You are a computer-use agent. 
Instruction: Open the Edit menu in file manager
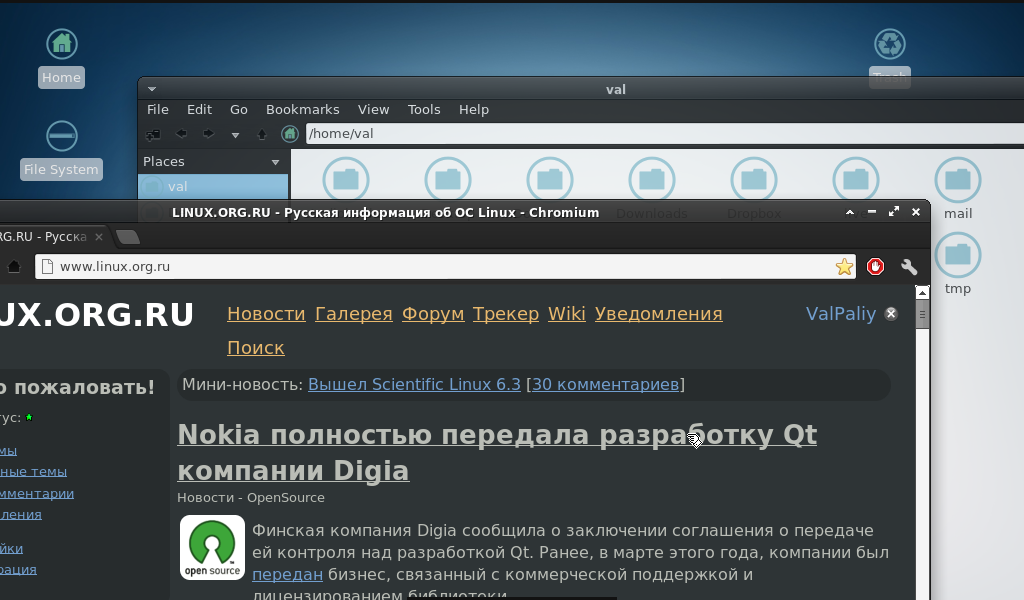pyautogui.click(x=199, y=110)
